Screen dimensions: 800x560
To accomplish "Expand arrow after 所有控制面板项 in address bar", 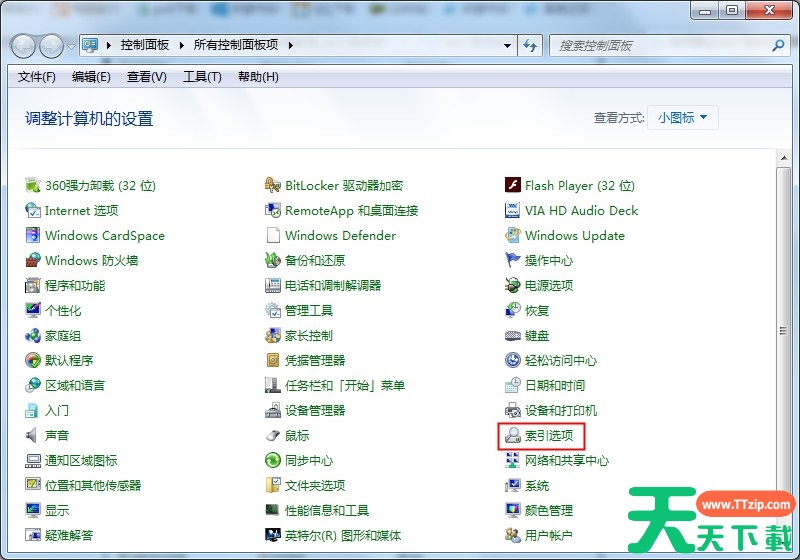I will (291, 45).
